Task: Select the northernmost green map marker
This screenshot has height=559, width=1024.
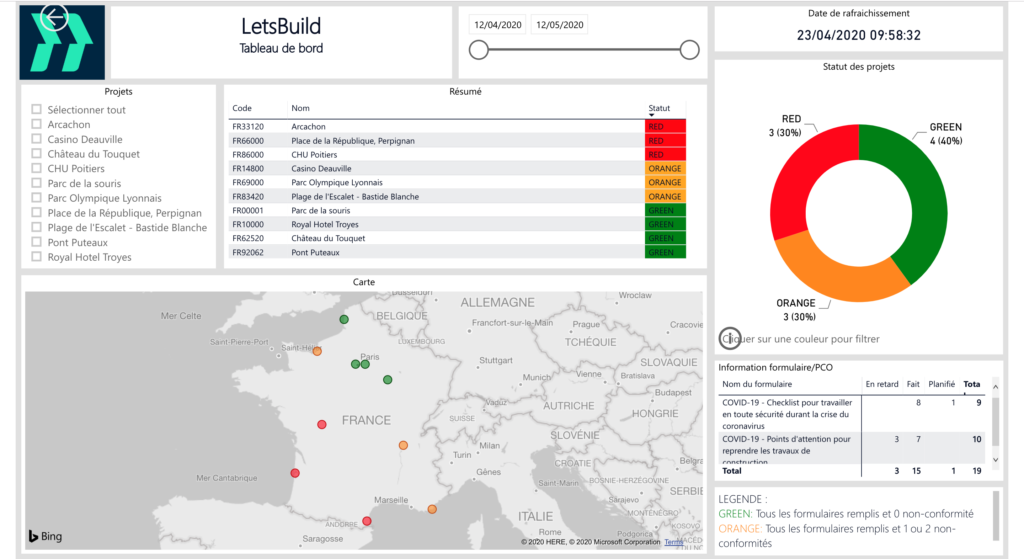Action: [x=344, y=319]
